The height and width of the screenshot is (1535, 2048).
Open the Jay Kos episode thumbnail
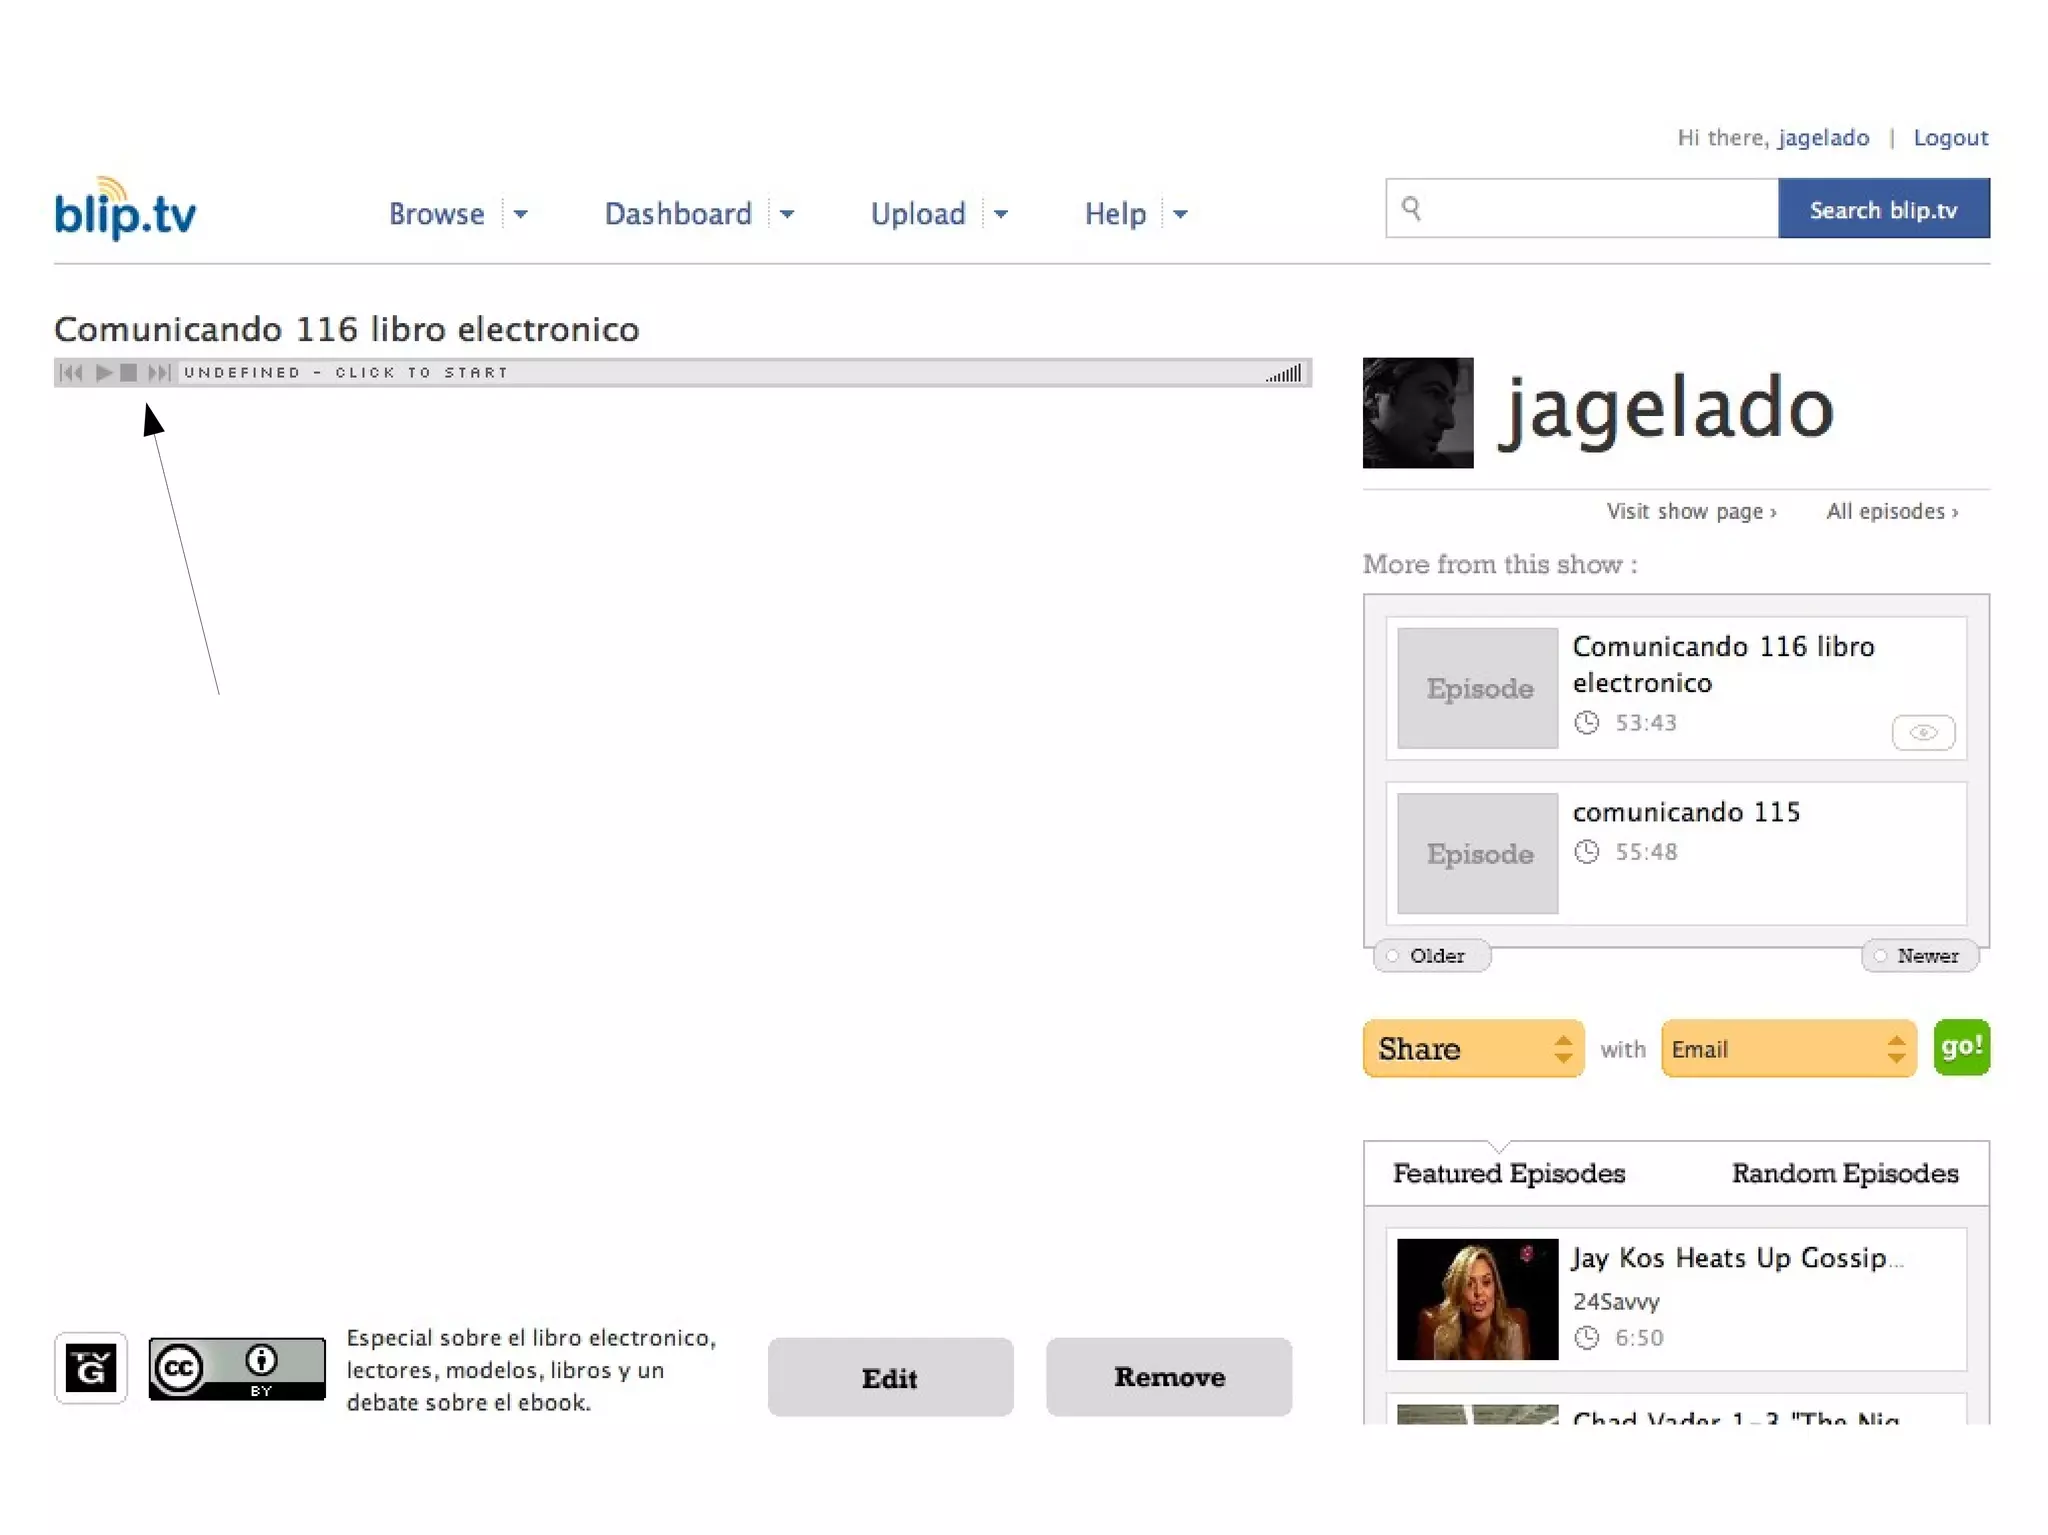(1477, 1299)
